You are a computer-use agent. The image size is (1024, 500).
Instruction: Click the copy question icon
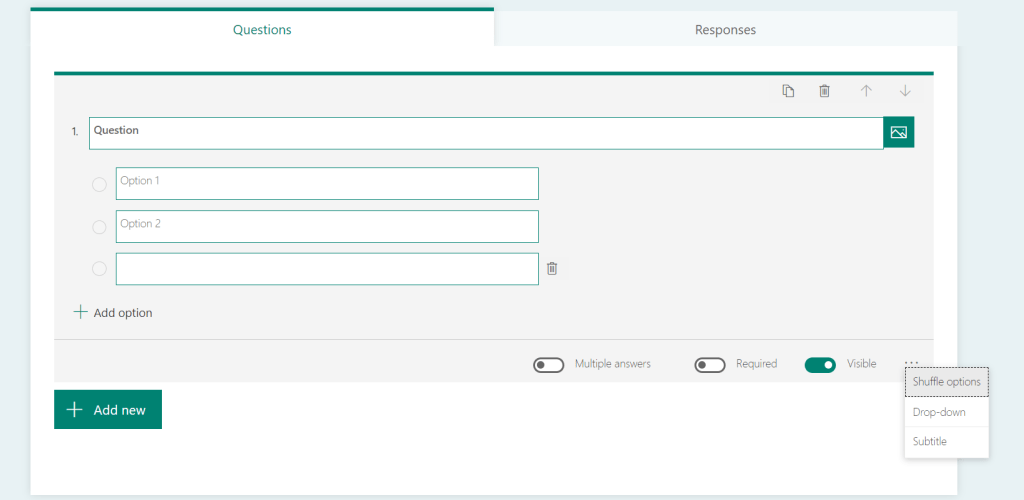(788, 91)
